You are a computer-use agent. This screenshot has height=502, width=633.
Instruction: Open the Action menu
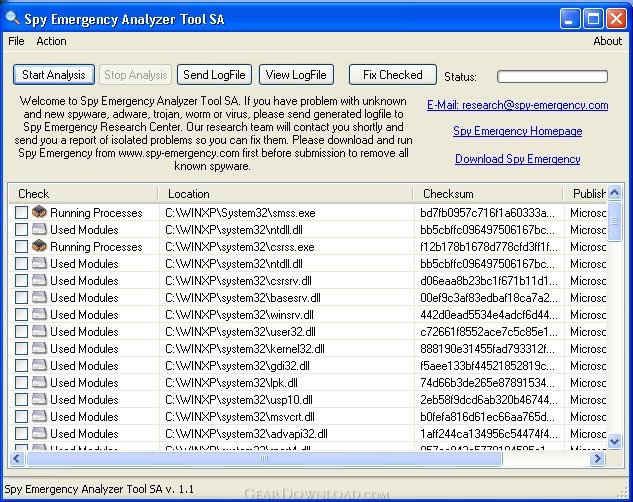[51, 41]
